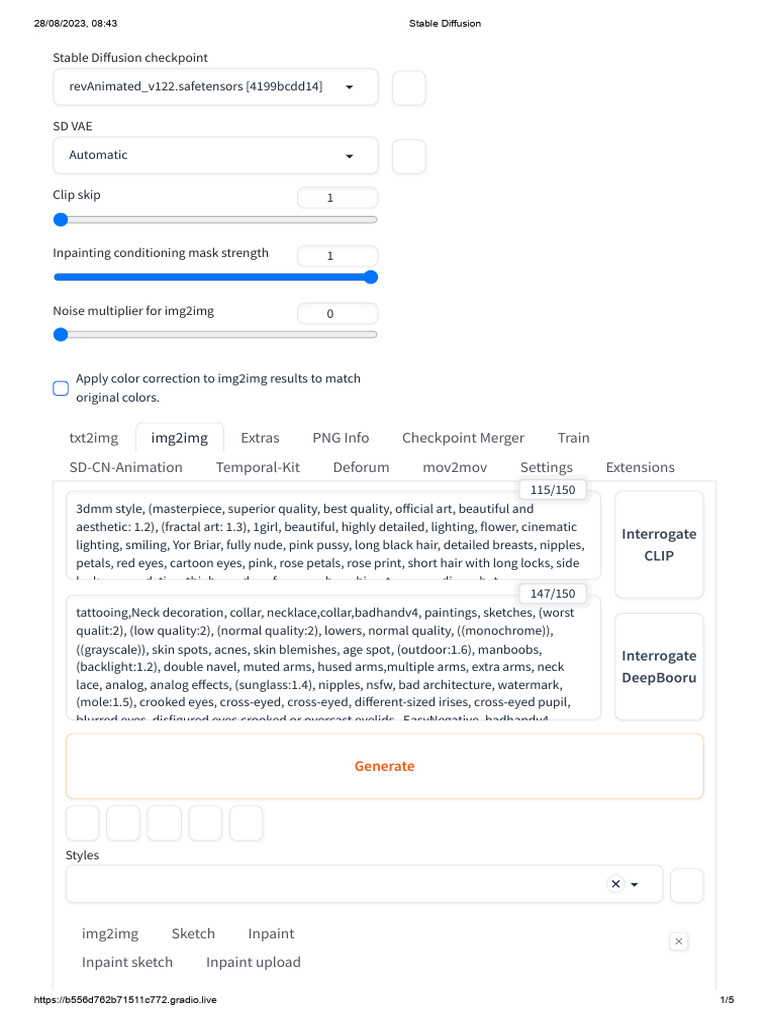Click the middle of five squares below Generate
768x1024 pixels.
tap(164, 823)
